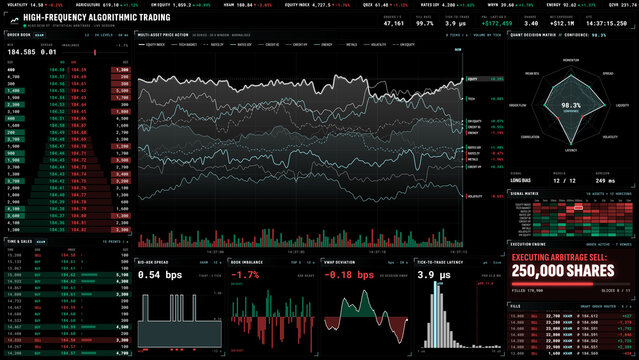This screenshot has width=639, height=360.
Task: Click the Signal Matrix panel title
Action: [524, 194]
